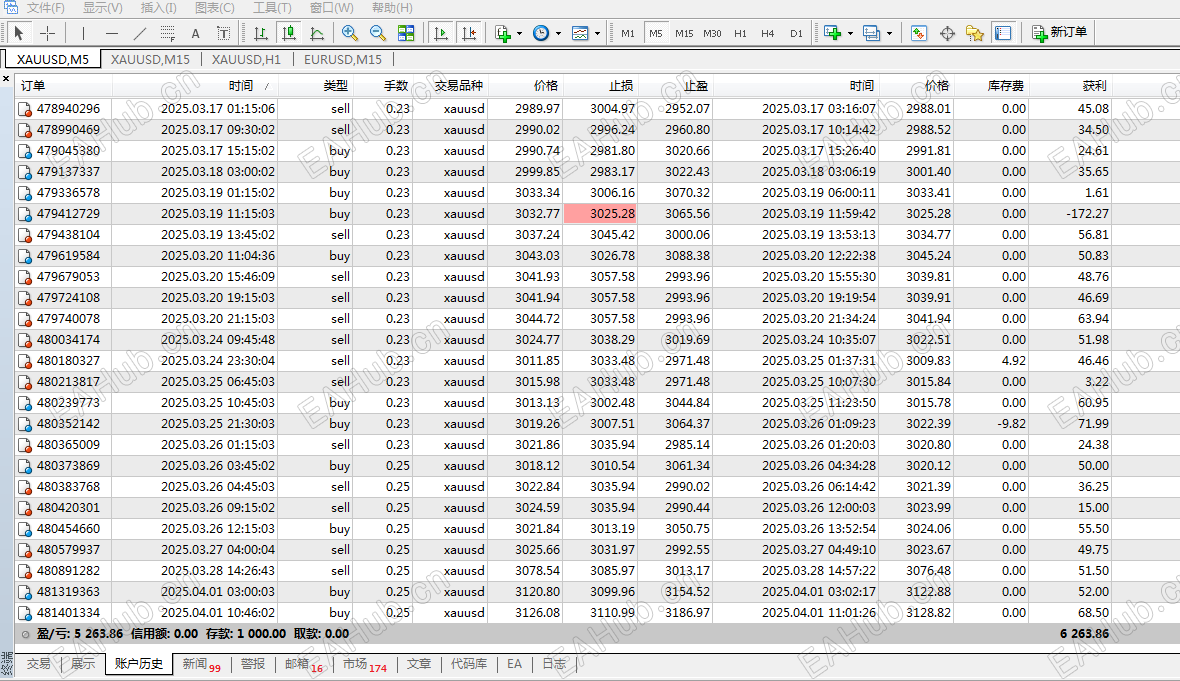This screenshot has width=1180, height=681.
Task: Select the Fibonacci retracement tool
Action: pos(168,33)
